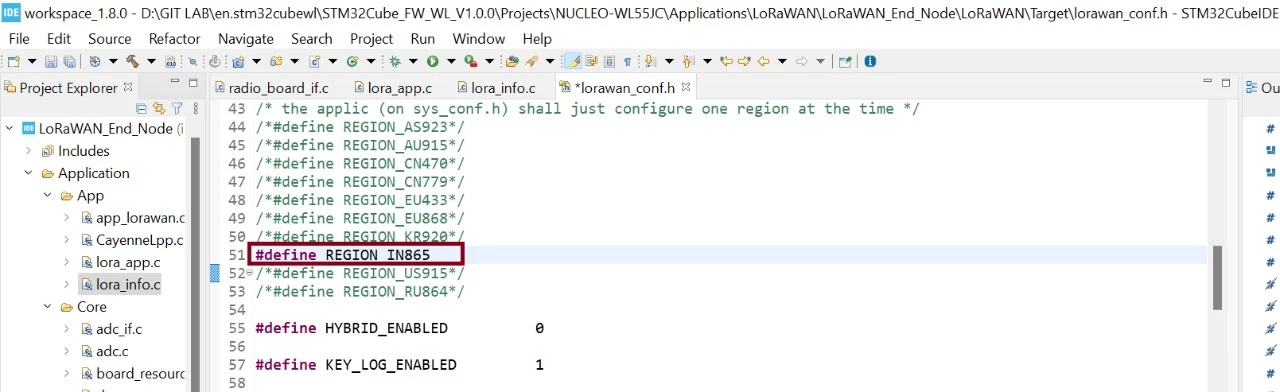1280x392 pixels.
Task: Click the New file toolbar icon
Action: [14, 61]
